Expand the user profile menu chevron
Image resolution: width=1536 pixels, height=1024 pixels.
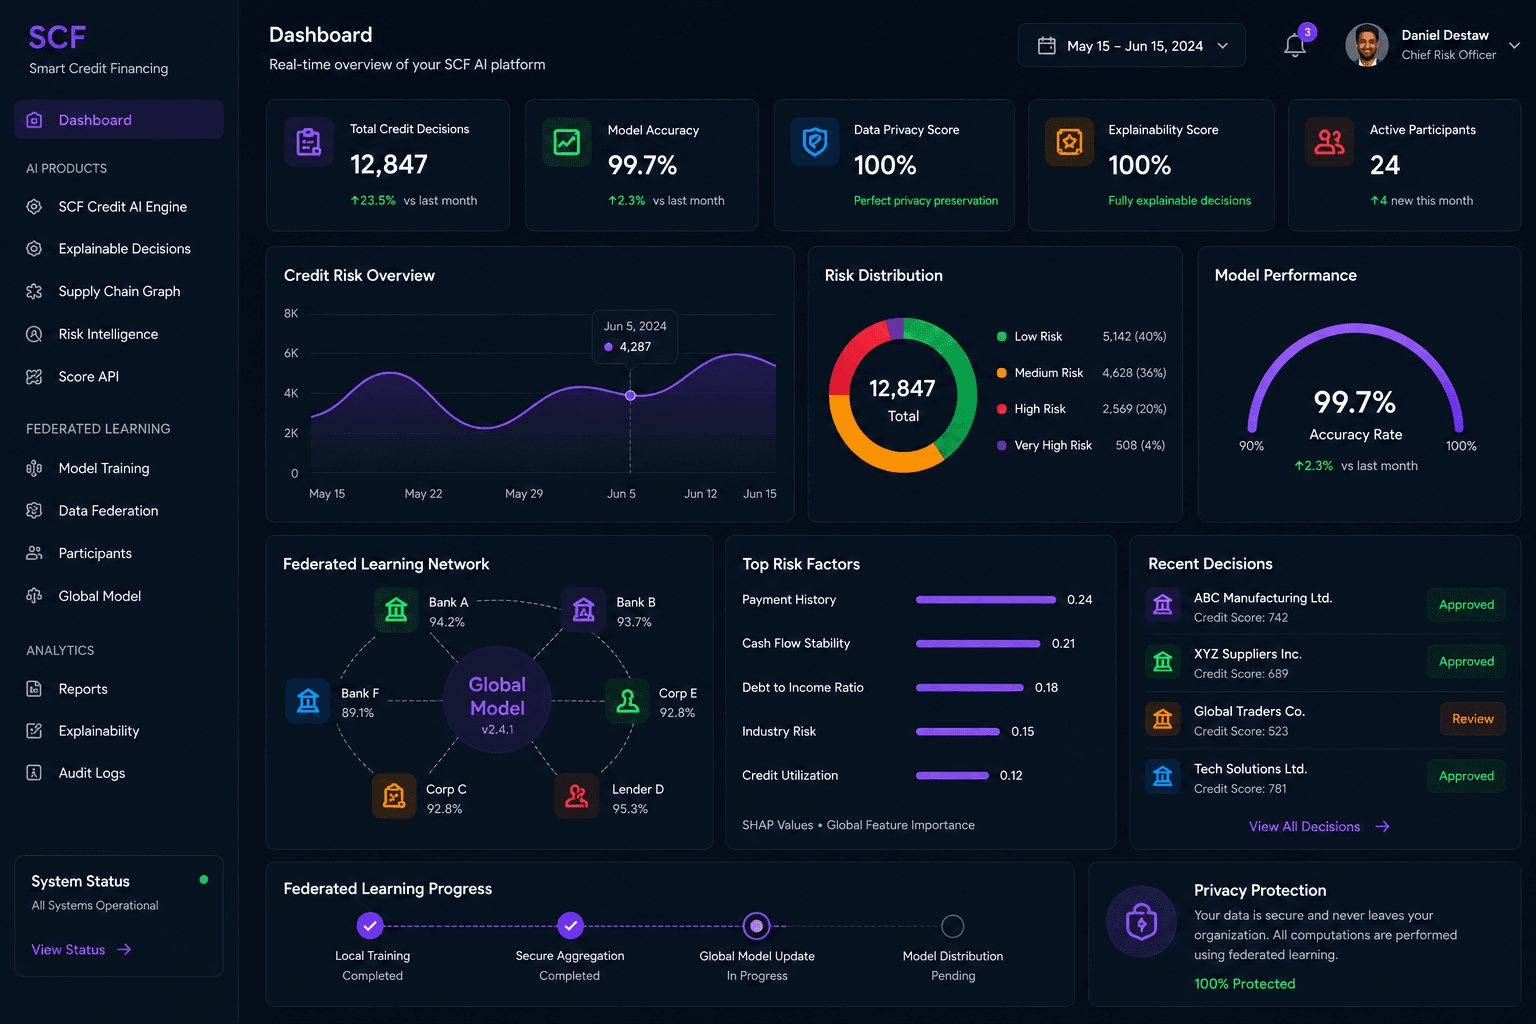1514,46
